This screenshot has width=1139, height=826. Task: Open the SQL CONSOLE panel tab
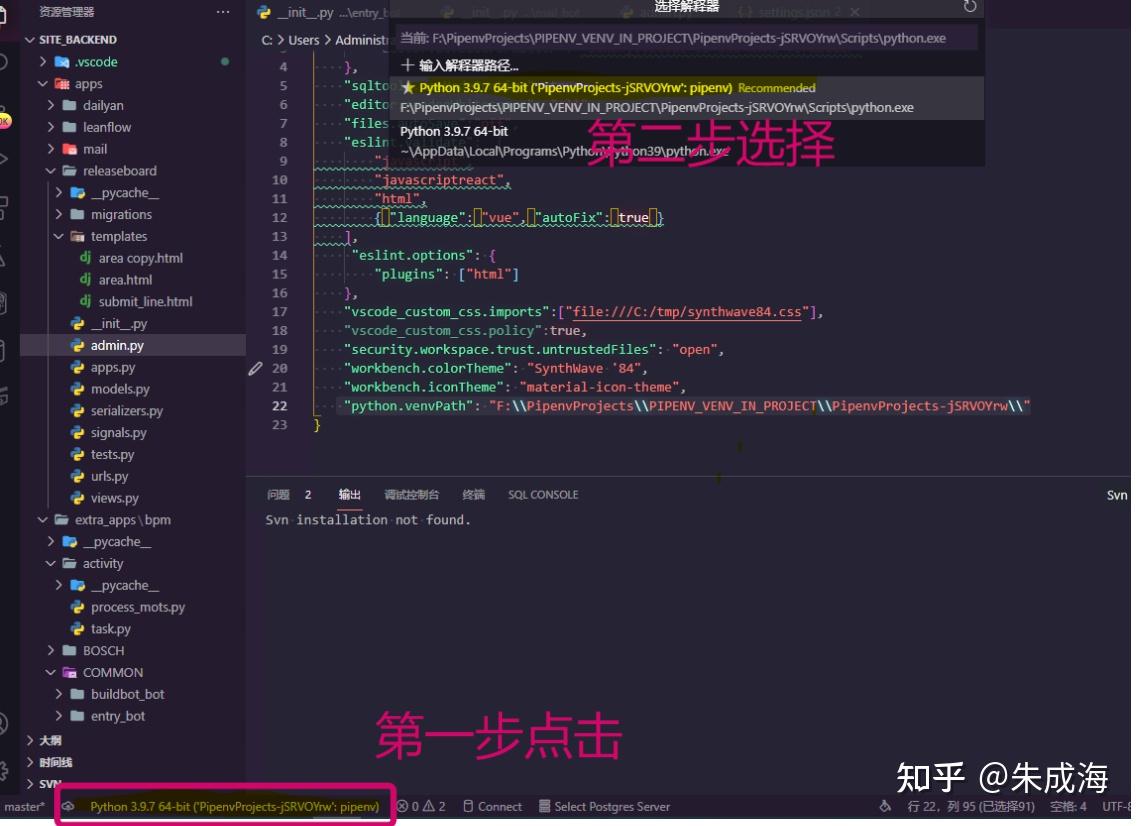coord(543,494)
